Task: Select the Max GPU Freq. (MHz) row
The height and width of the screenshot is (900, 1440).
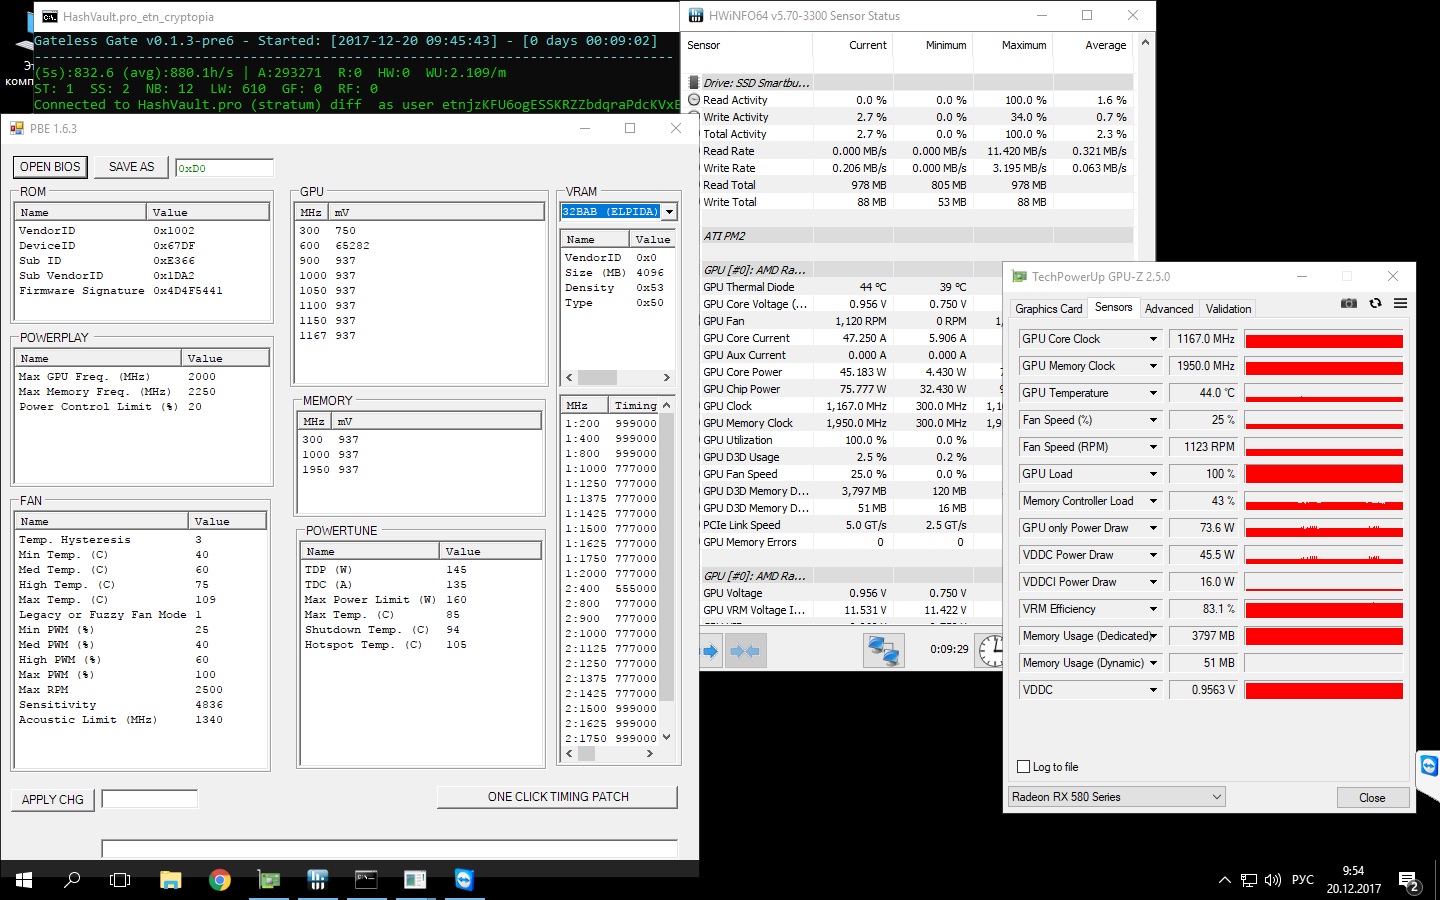Action: [x=143, y=377]
